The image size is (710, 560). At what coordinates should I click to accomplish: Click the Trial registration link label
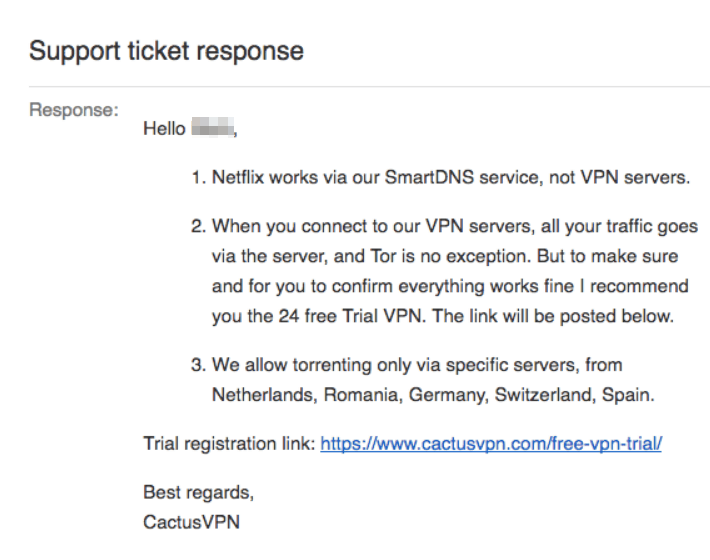(229, 444)
